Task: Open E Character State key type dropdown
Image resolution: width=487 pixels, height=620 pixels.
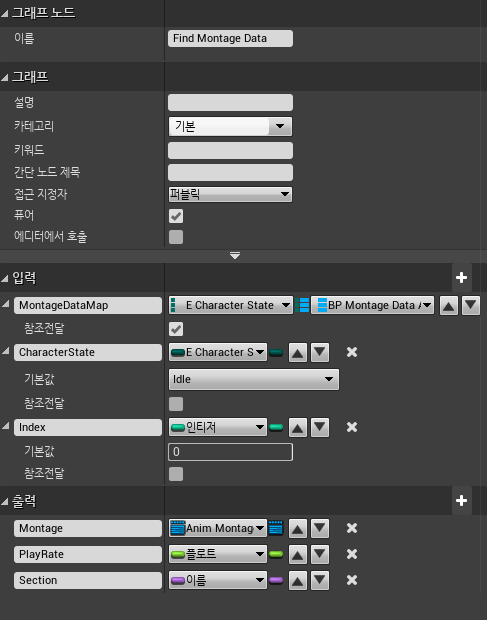Action: 231,305
